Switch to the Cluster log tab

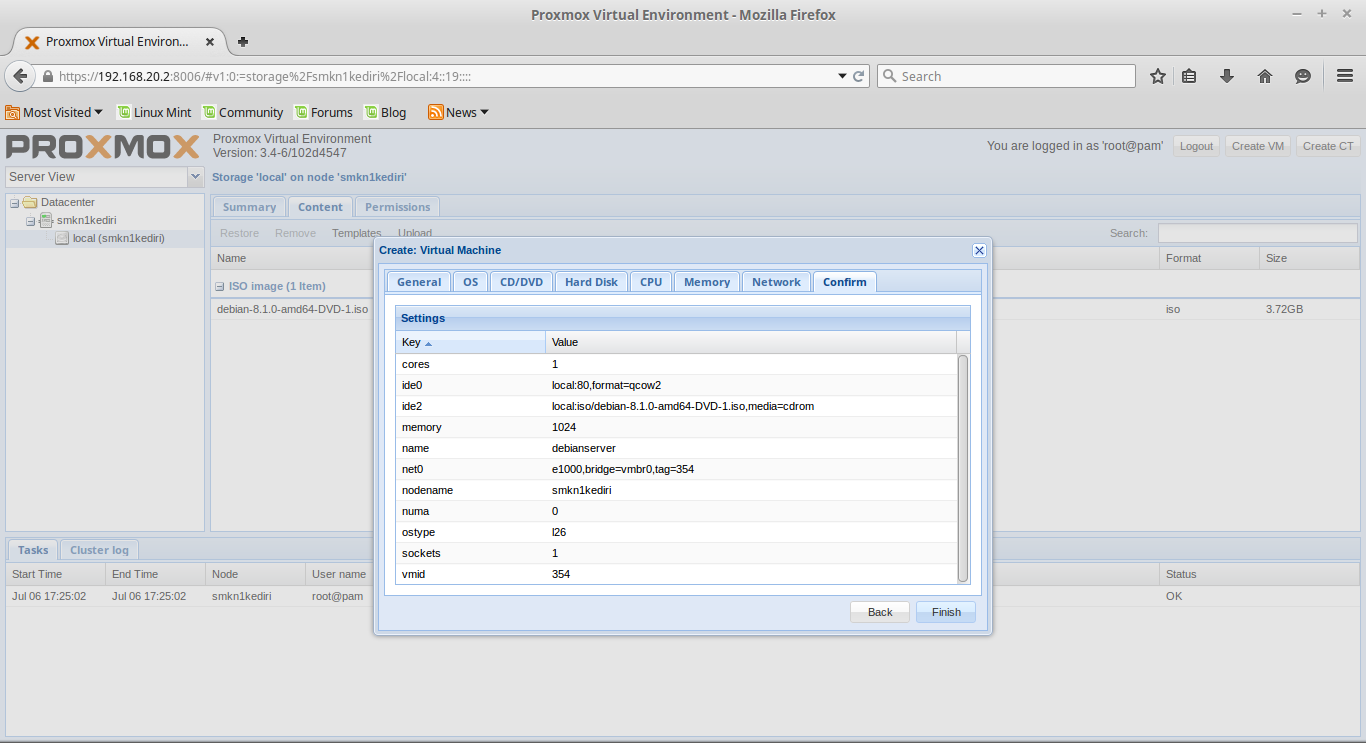(99, 550)
